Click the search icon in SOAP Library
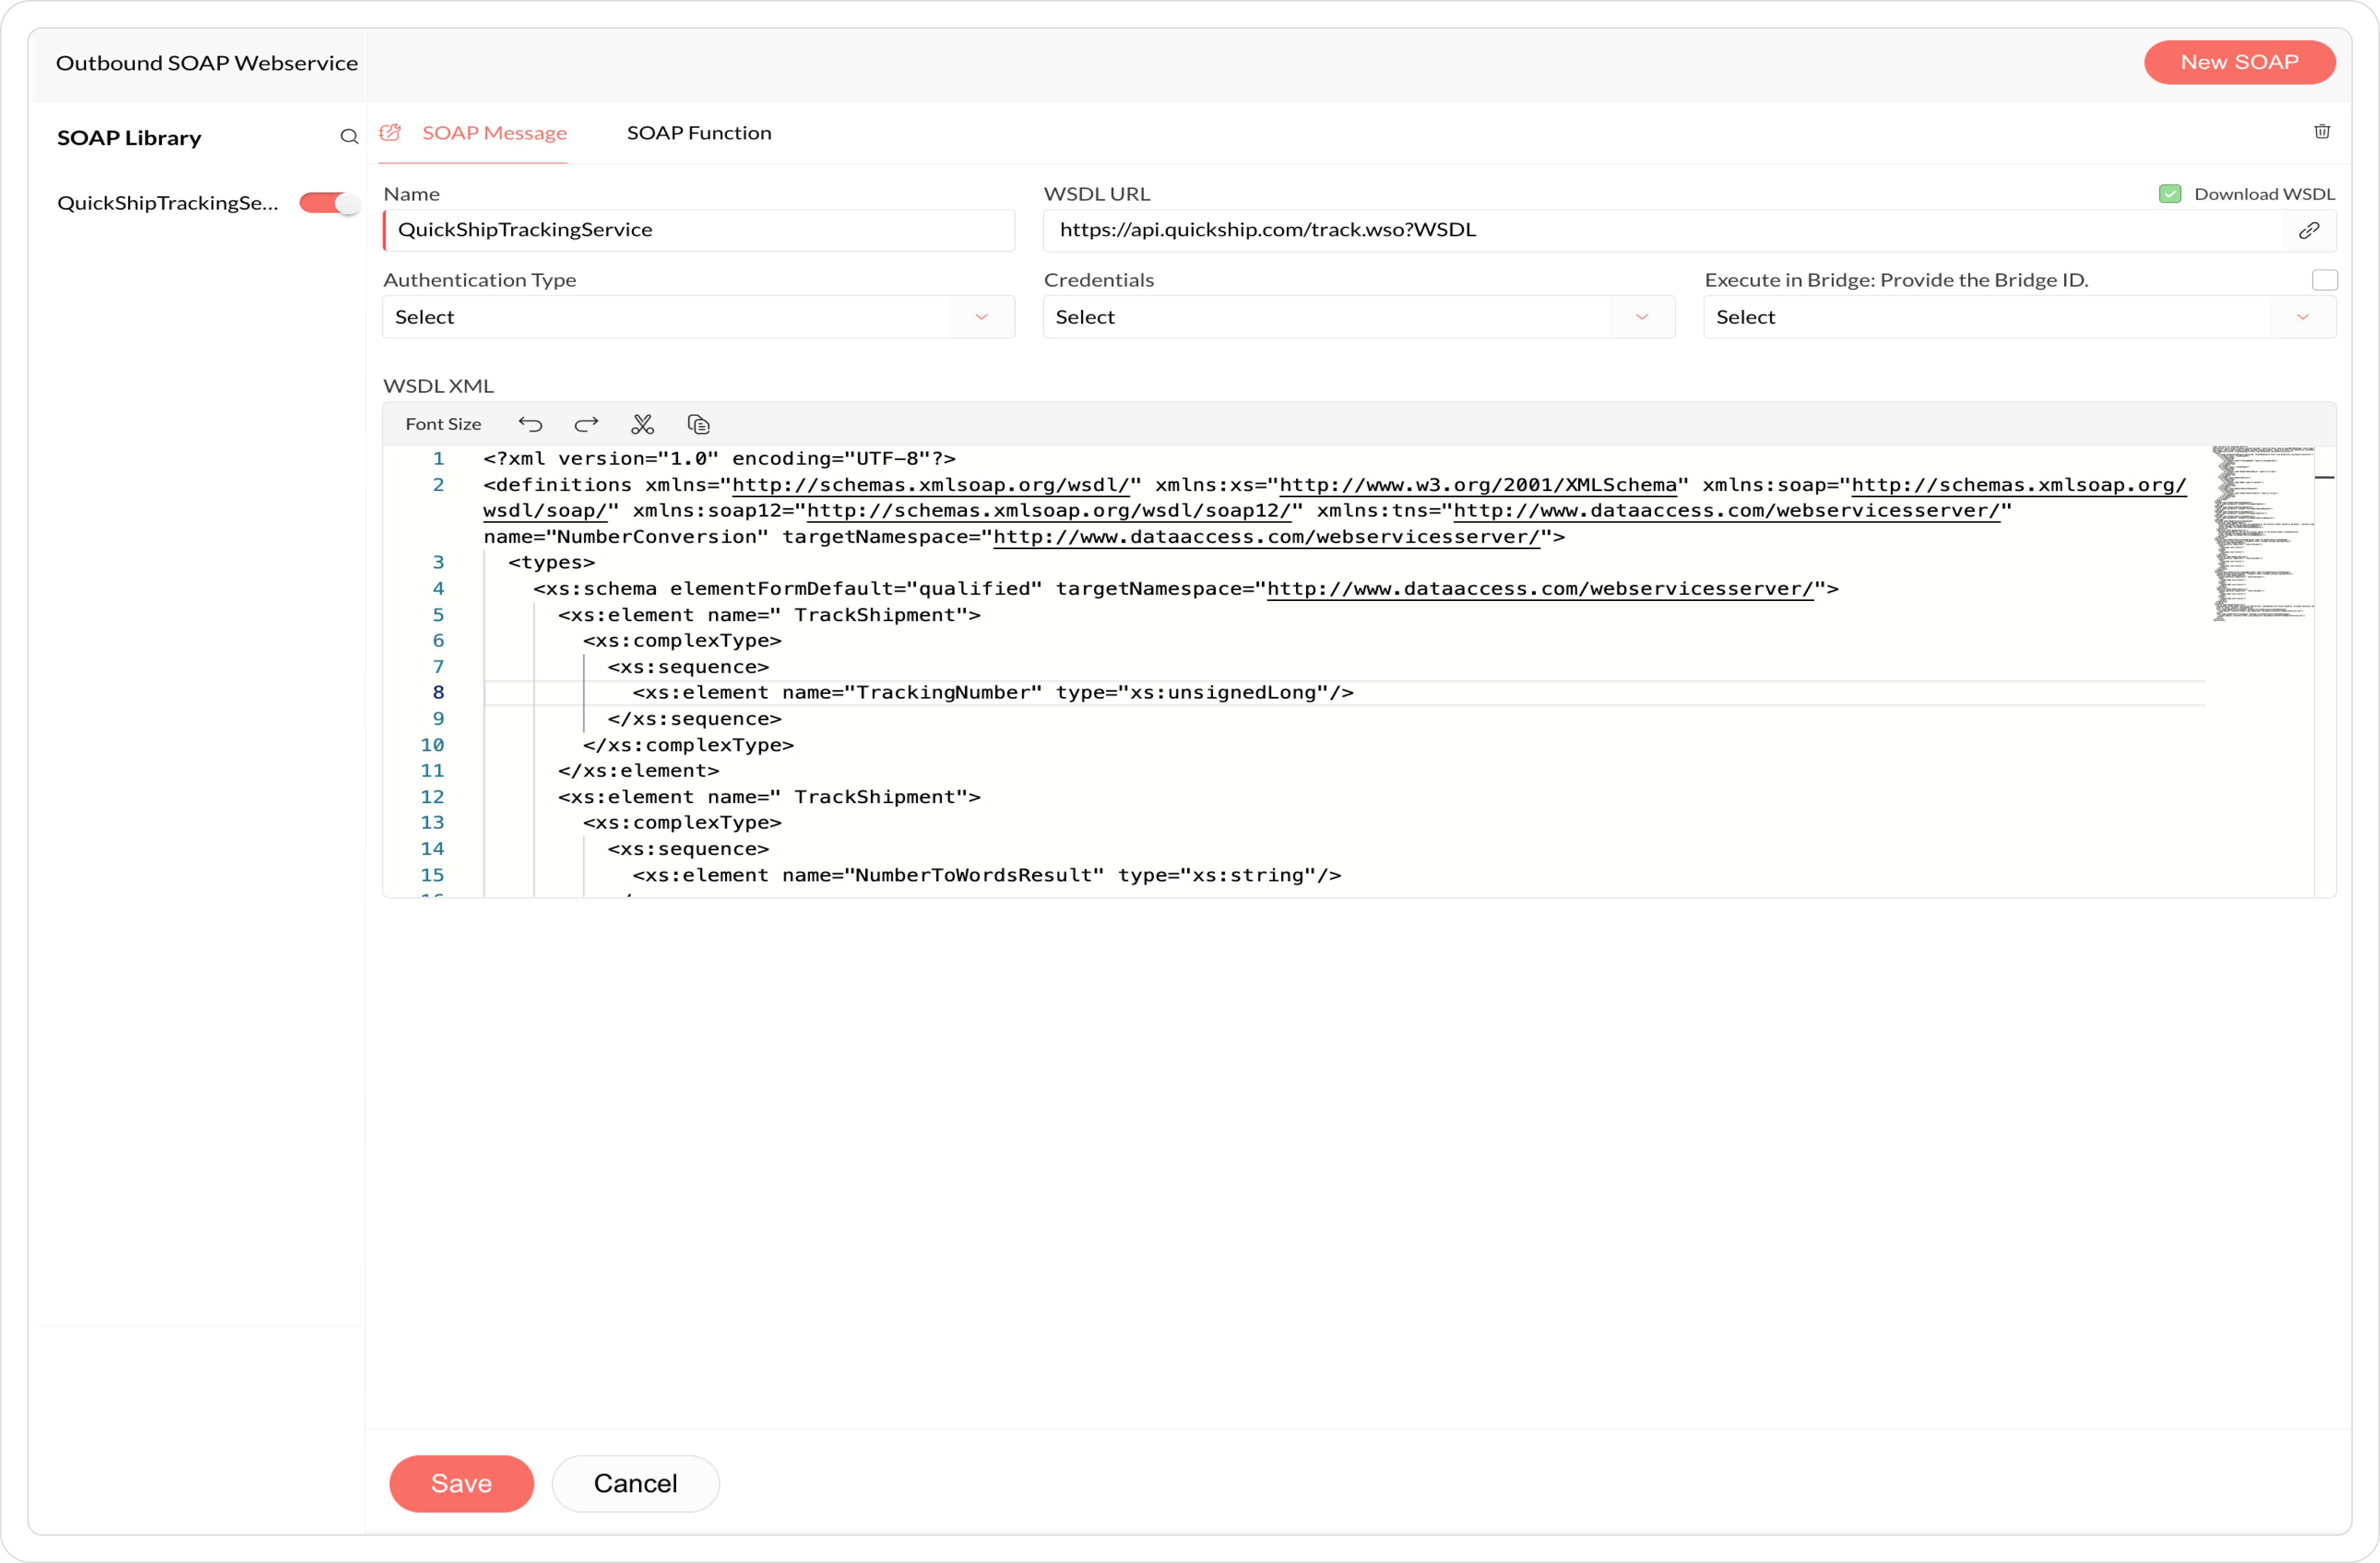 pyautogui.click(x=348, y=137)
